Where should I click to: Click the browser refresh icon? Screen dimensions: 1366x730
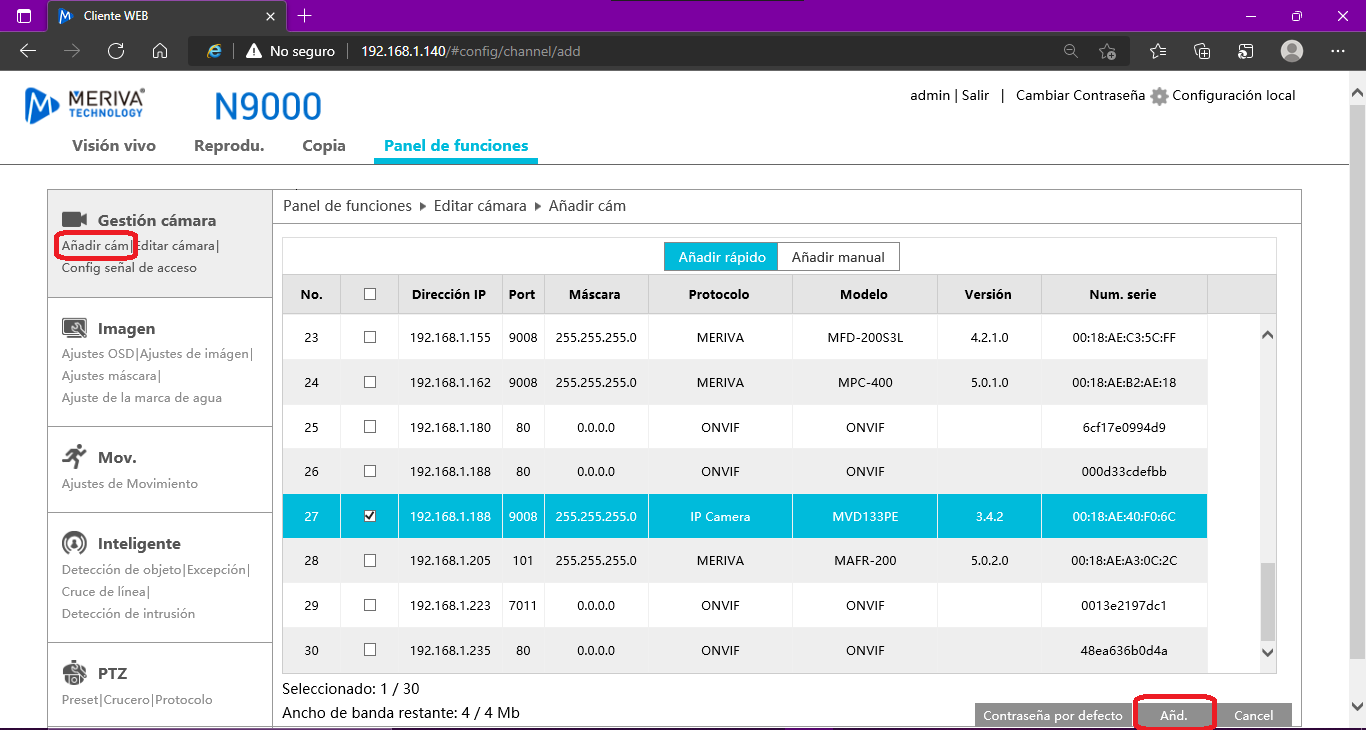coord(116,51)
